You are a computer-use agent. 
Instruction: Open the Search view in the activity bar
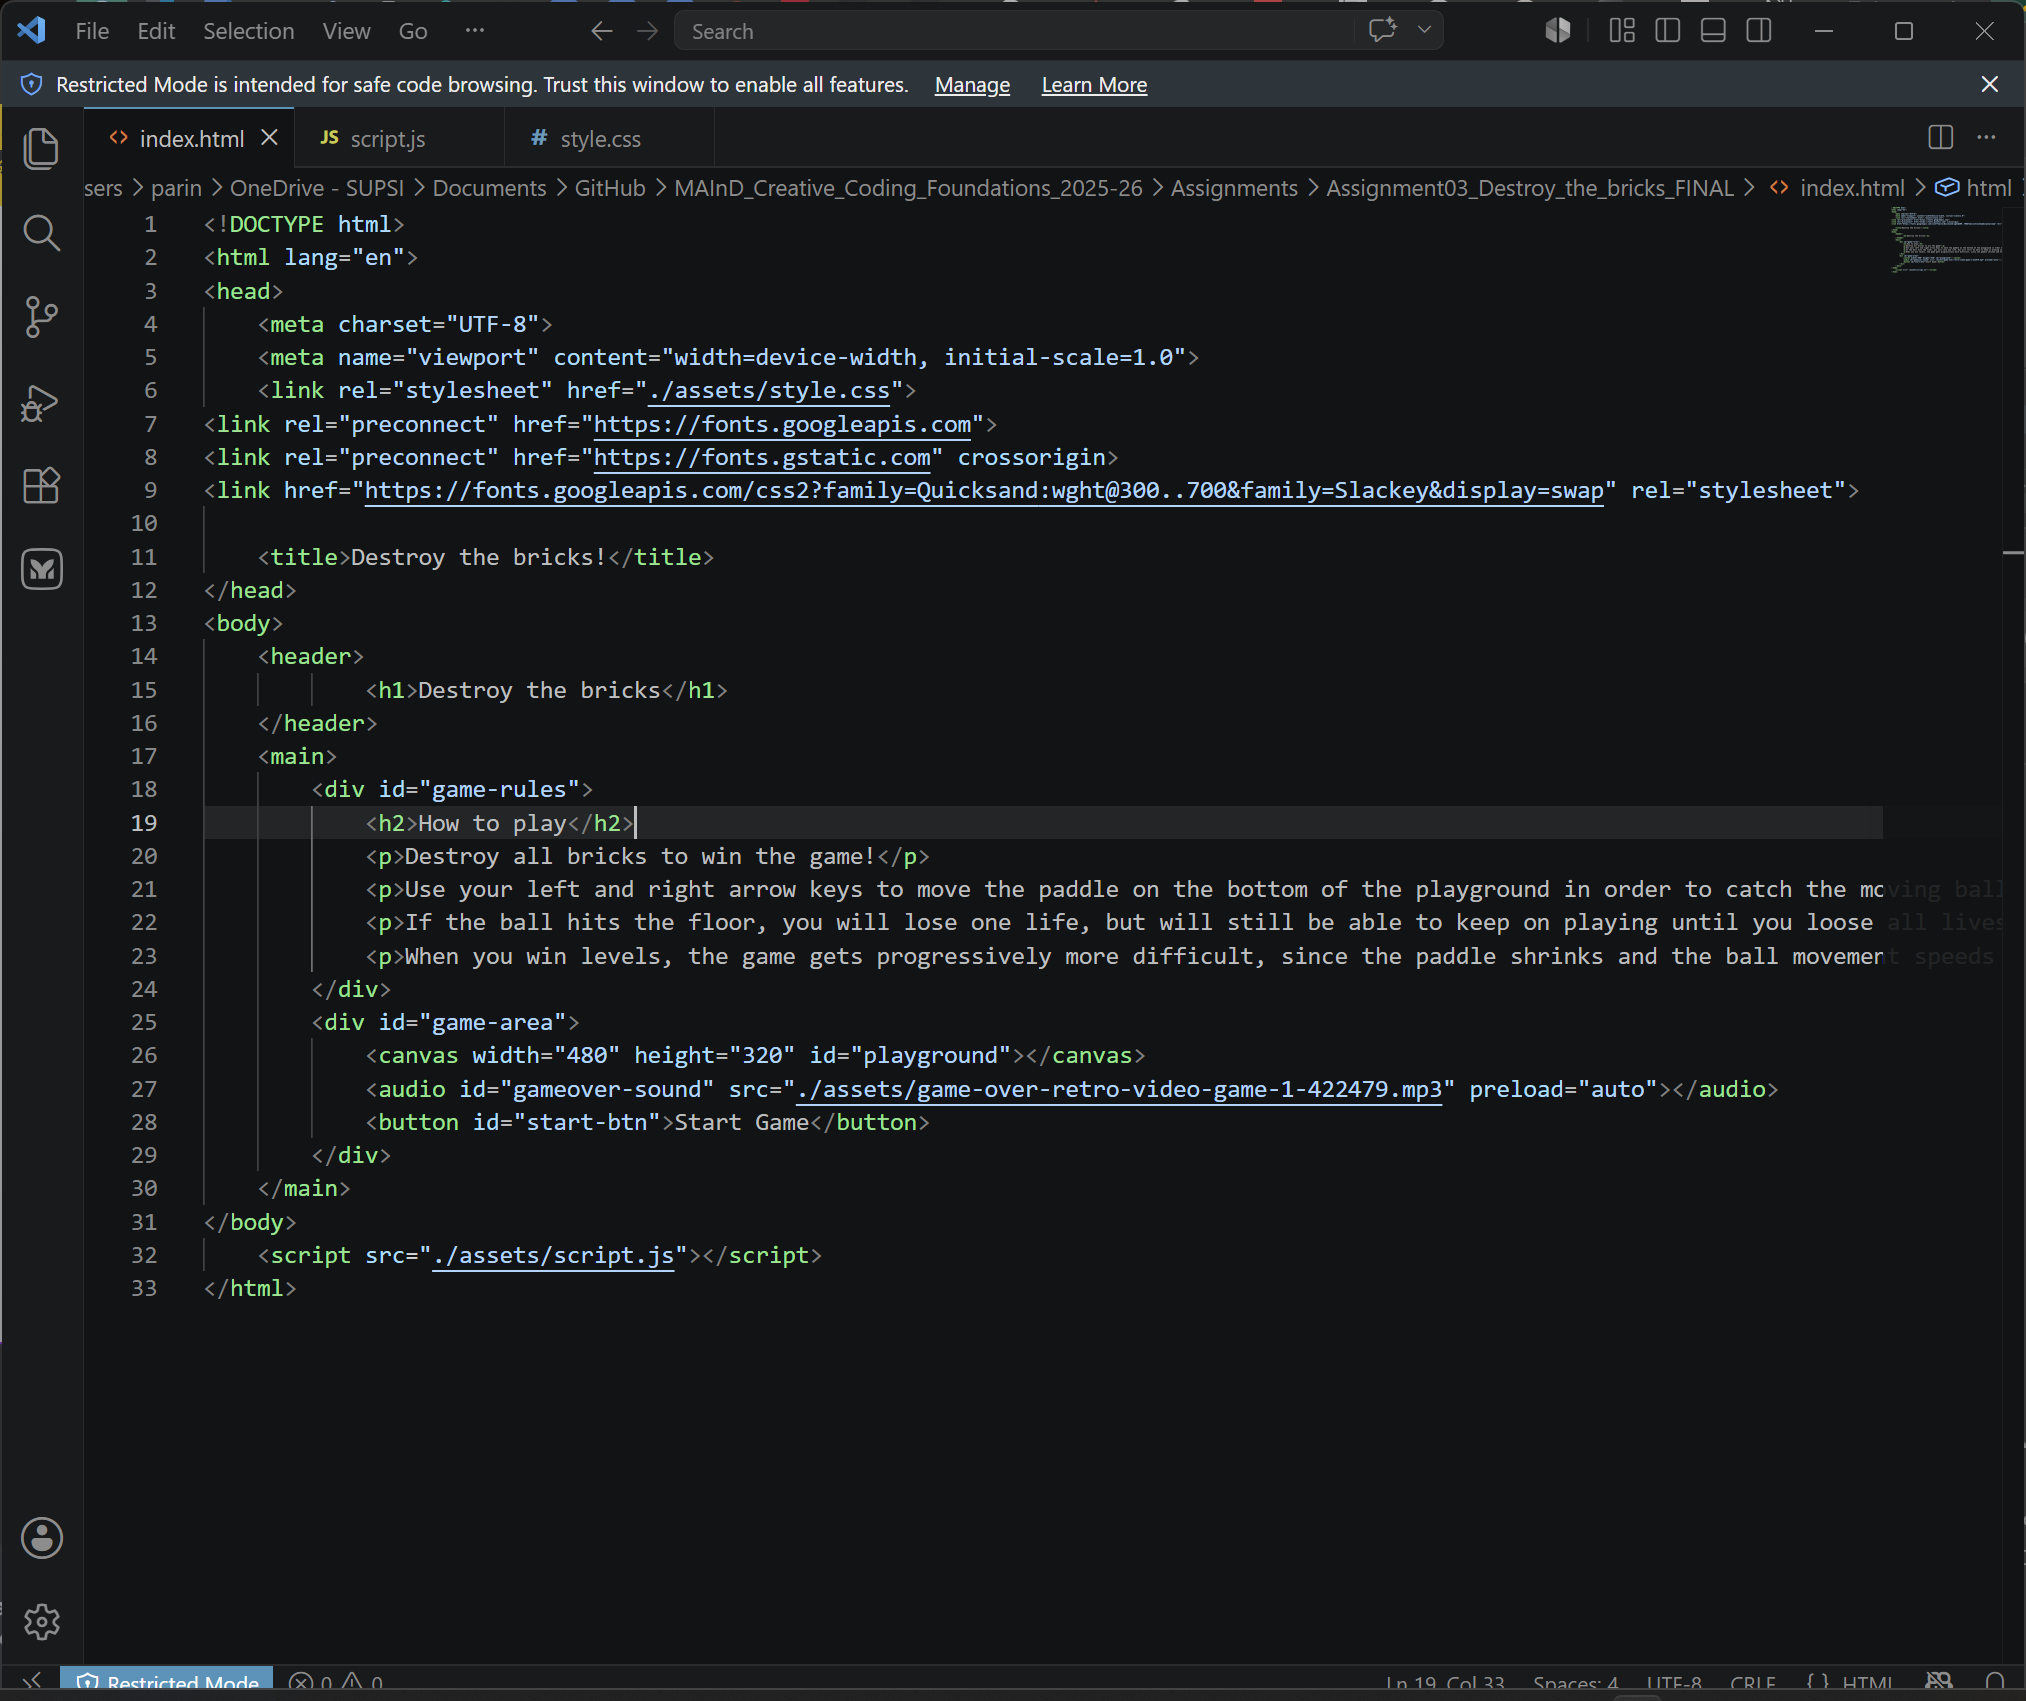pyautogui.click(x=41, y=233)
